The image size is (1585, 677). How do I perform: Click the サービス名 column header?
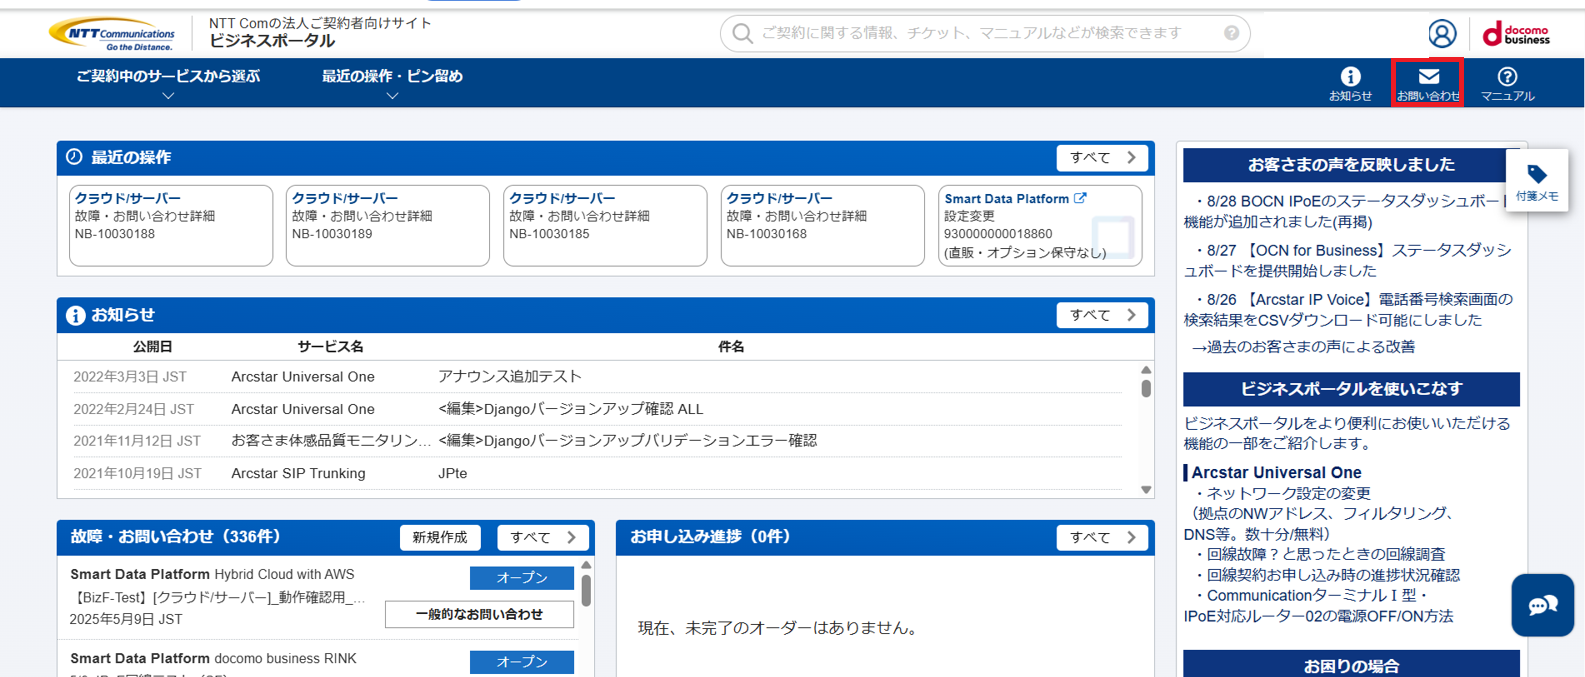pos(330,346)
